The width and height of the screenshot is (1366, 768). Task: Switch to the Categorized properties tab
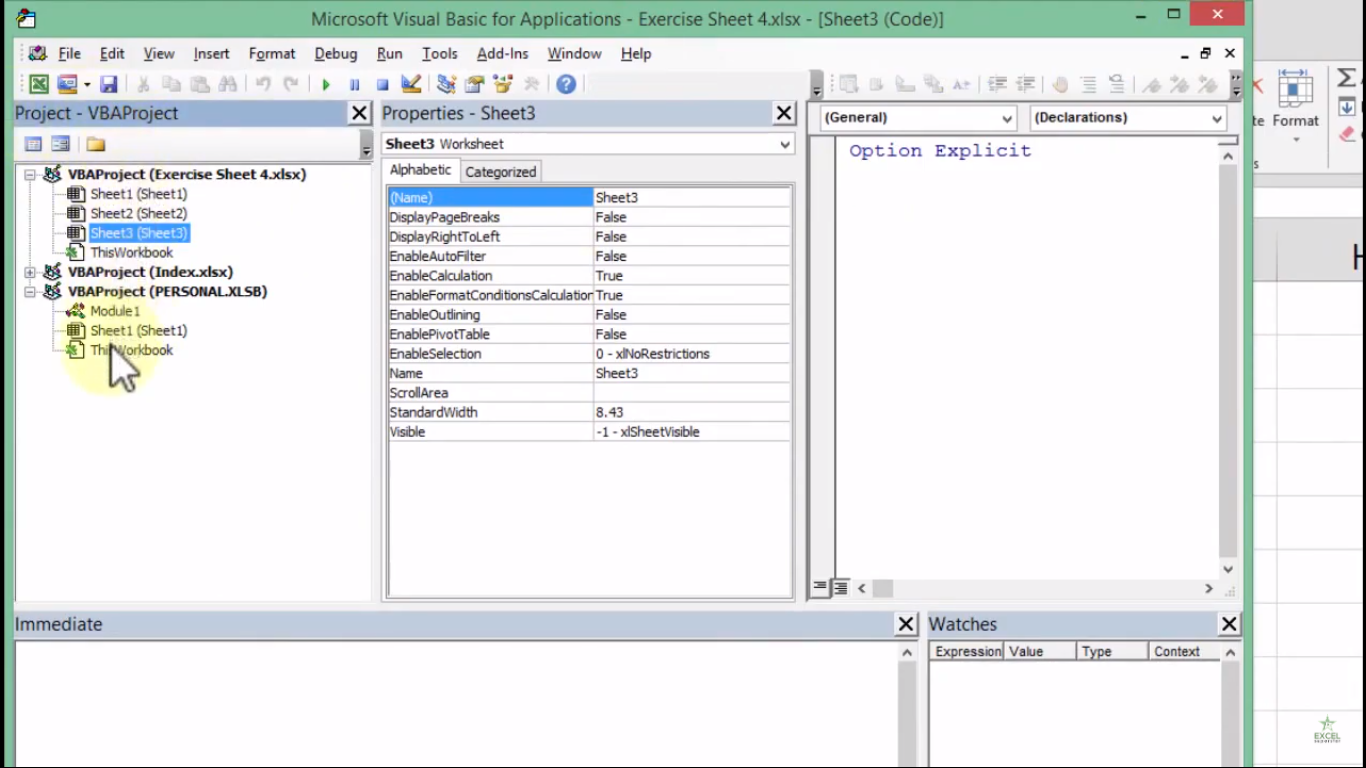(x=500, y=172)
